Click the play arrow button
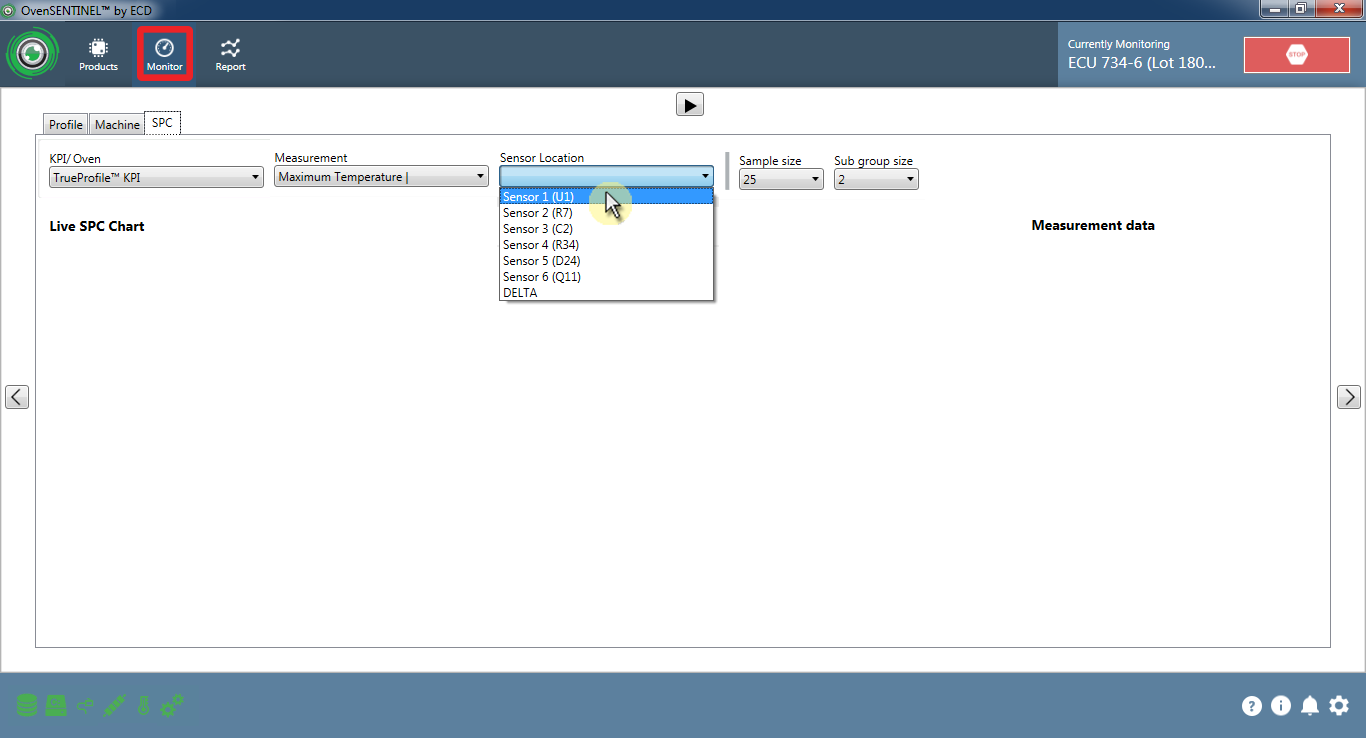1366x738 pixels. tap(690, 104)
